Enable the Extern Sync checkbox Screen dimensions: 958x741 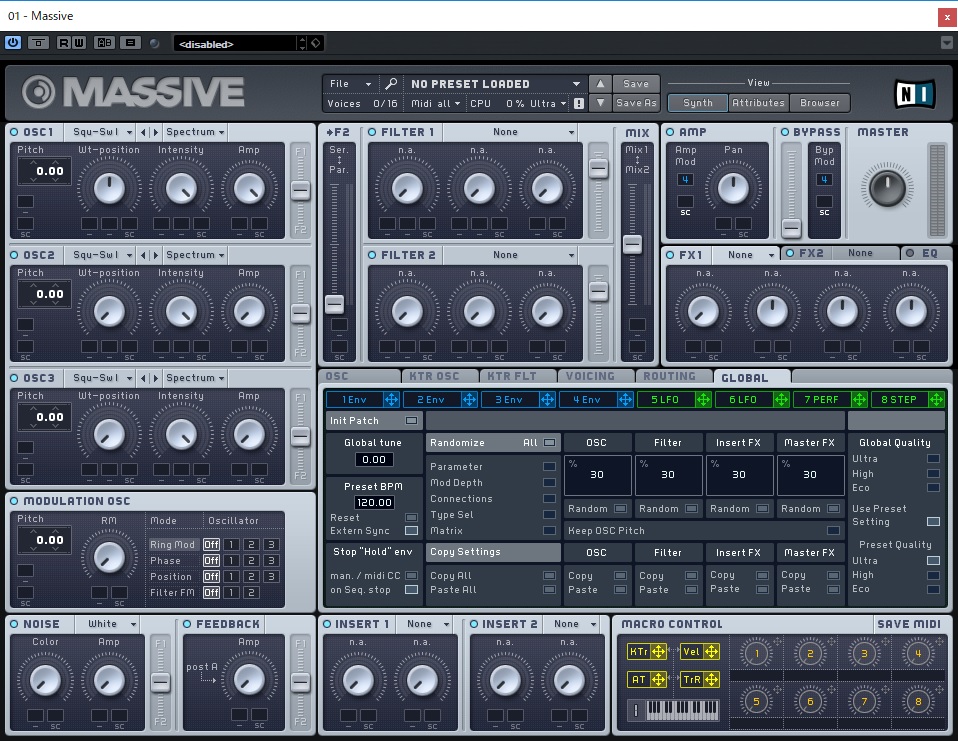tap(412, 530)
